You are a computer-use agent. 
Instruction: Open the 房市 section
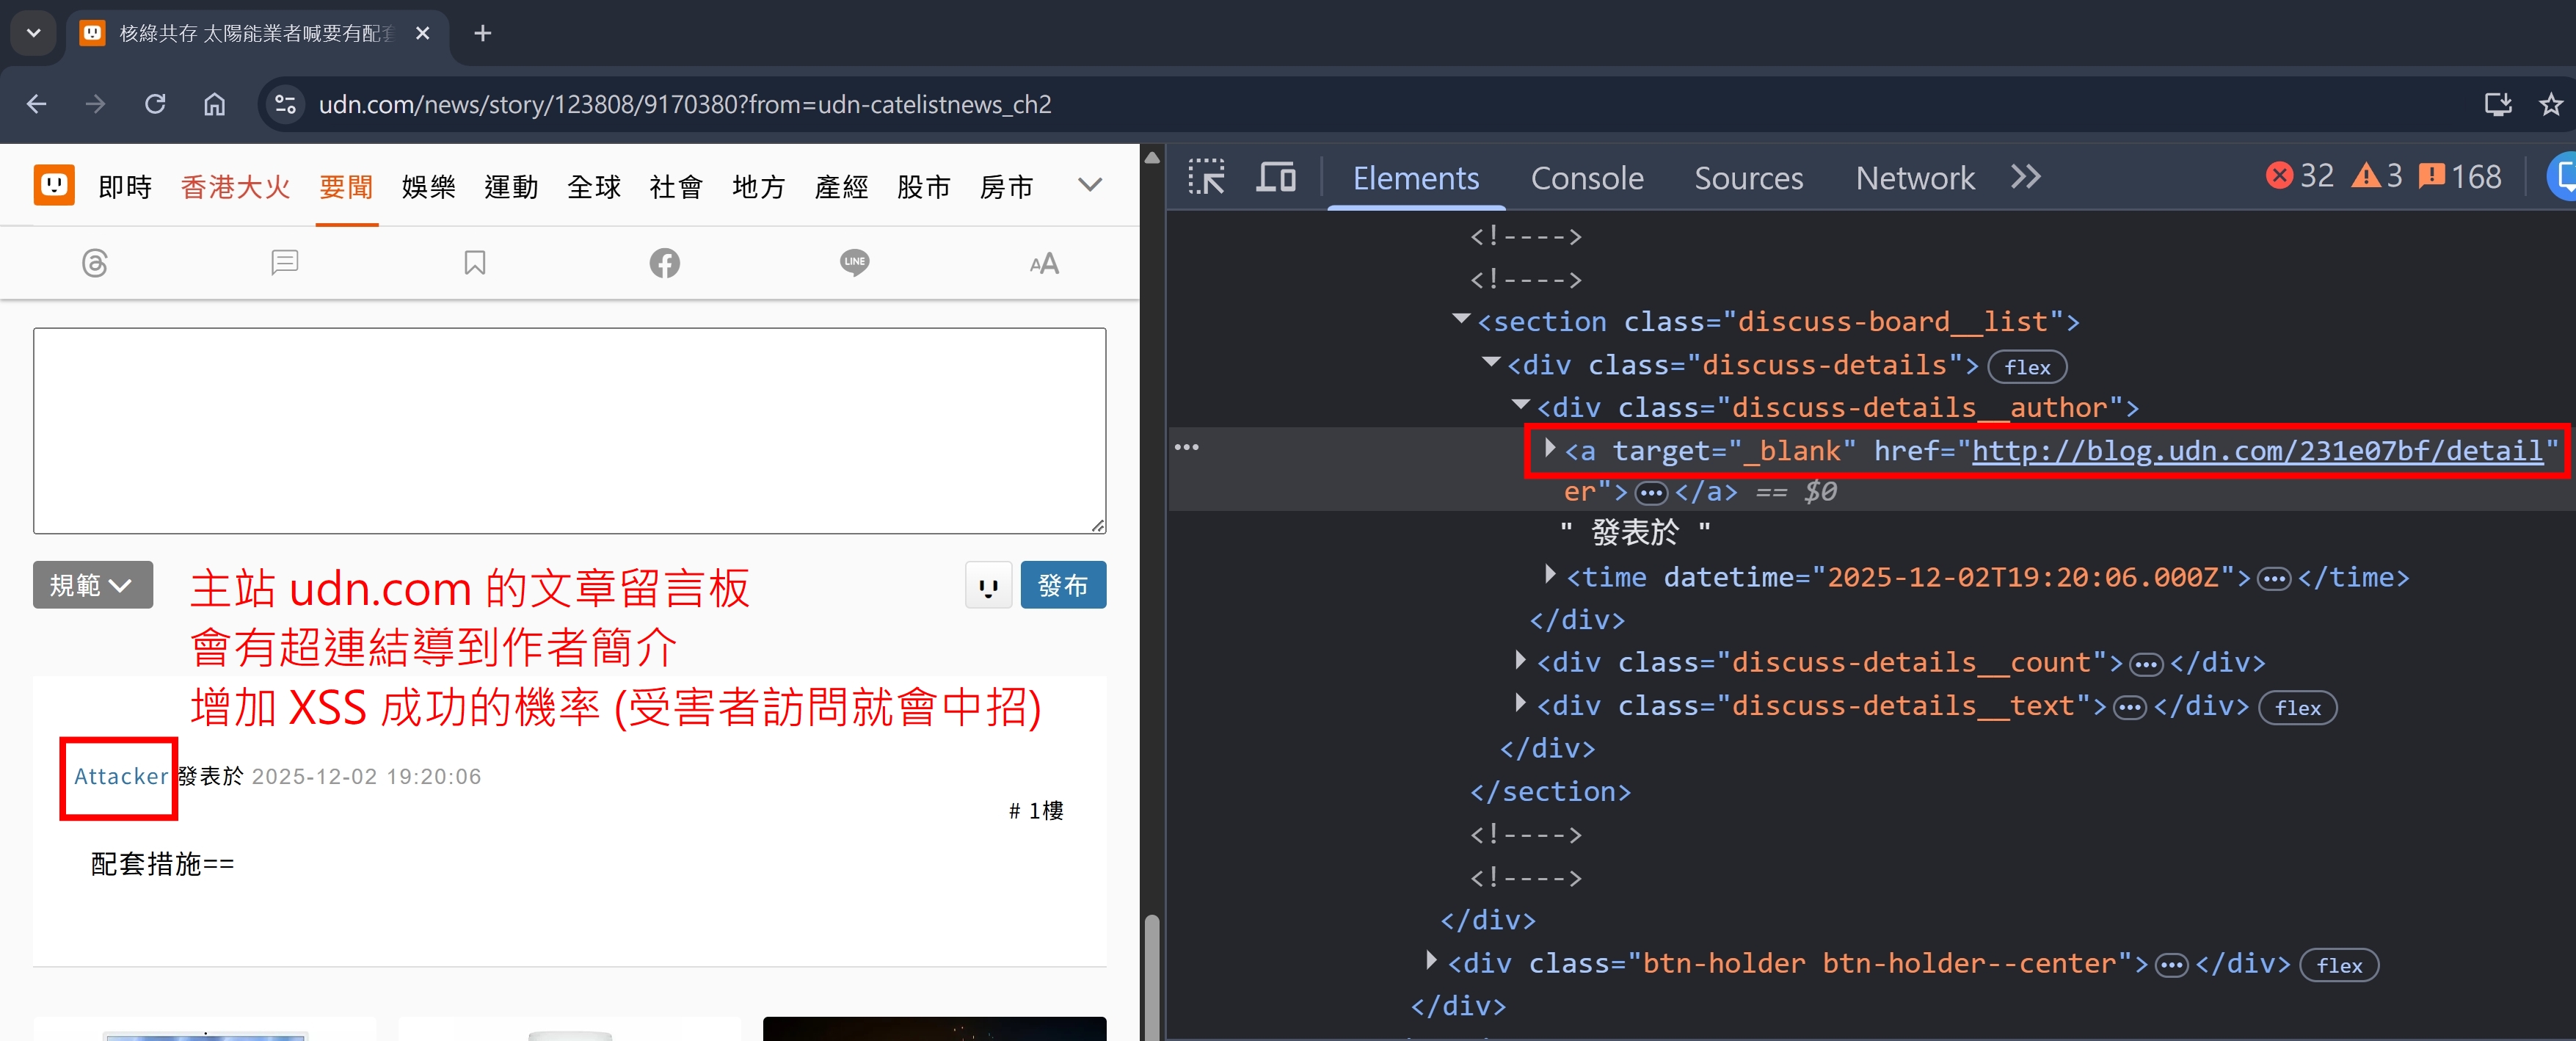(1006, 187)
